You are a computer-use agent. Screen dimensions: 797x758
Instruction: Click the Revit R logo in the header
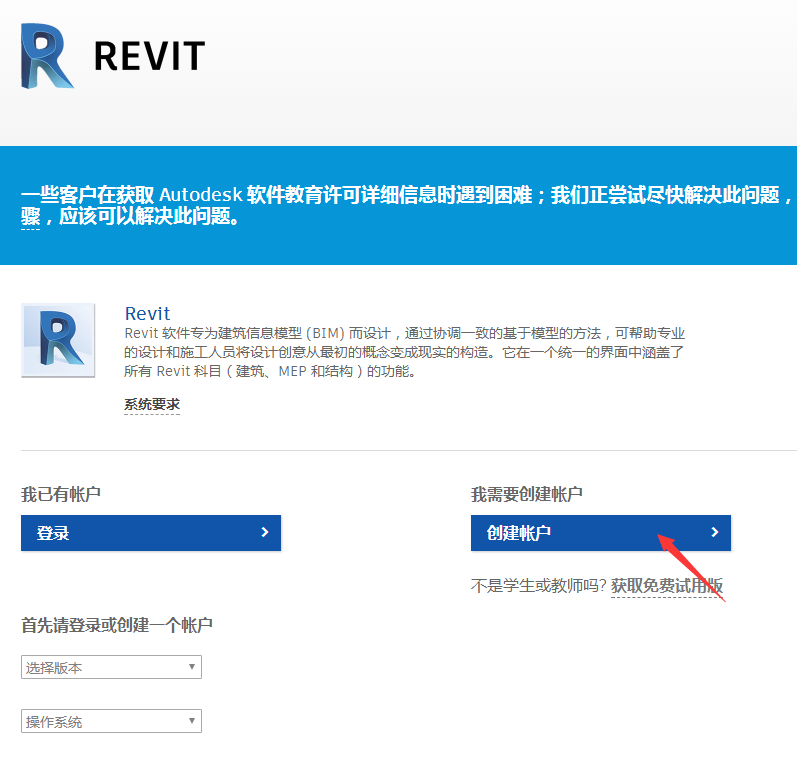point(47,56)
